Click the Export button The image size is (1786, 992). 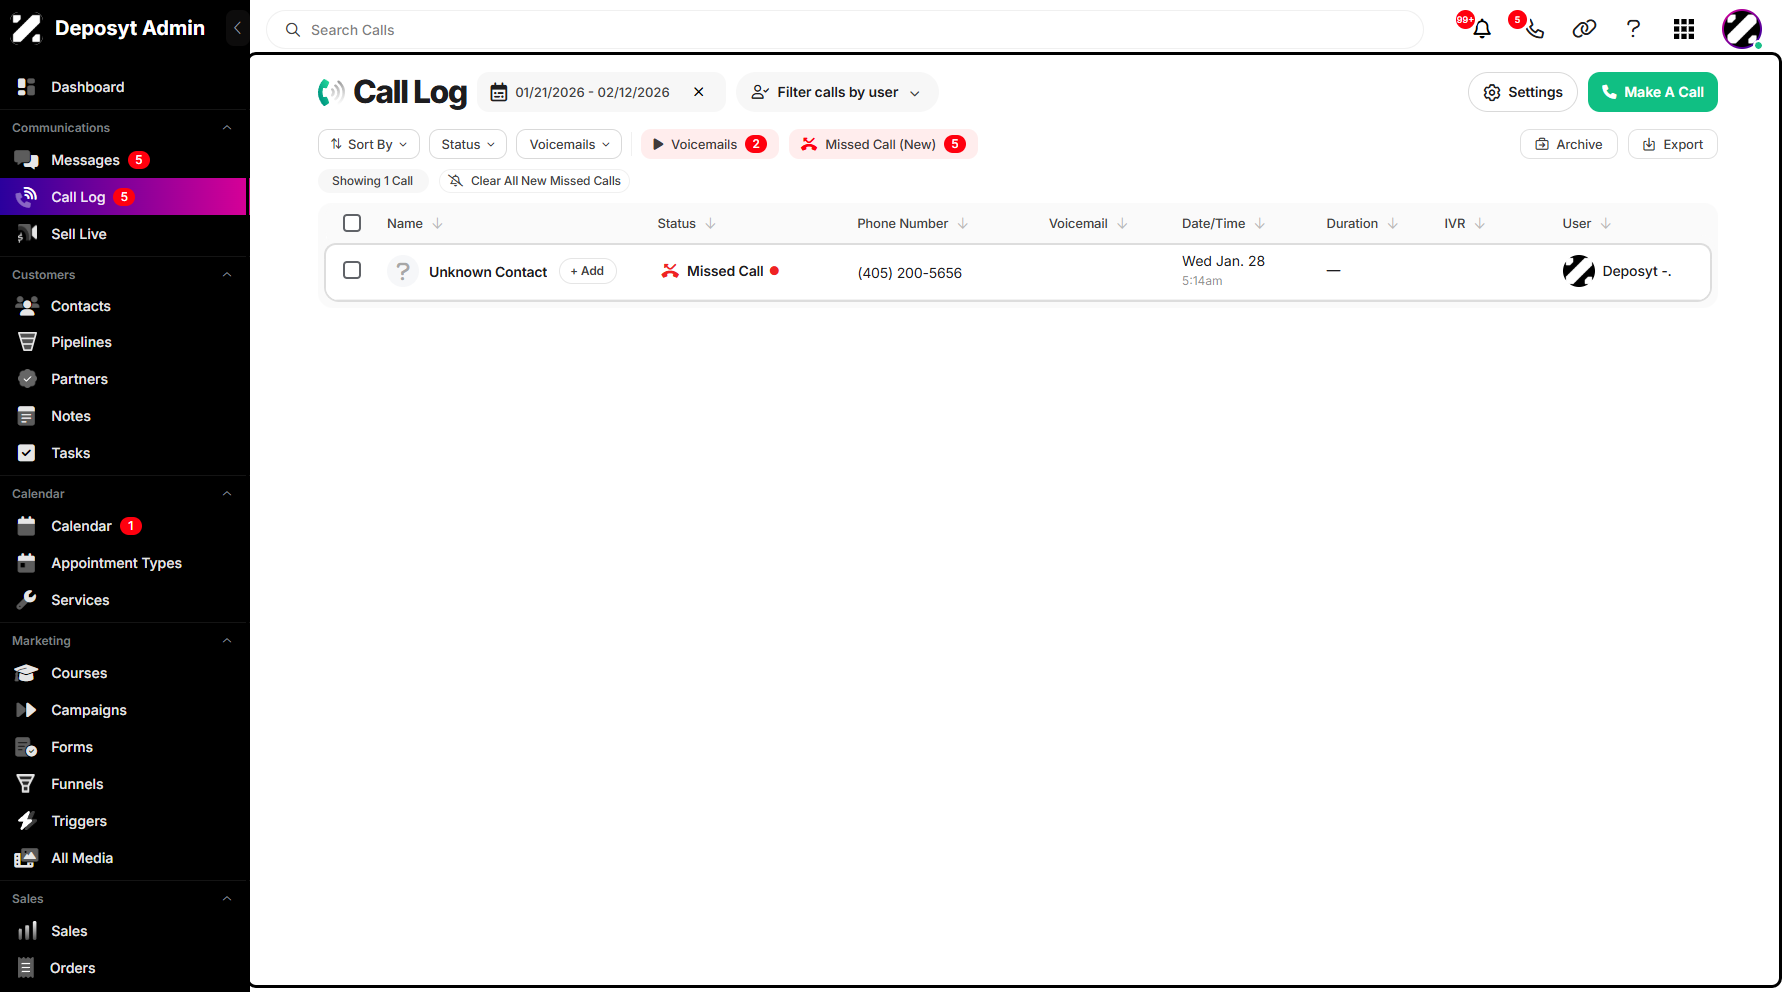(1672, 144)
